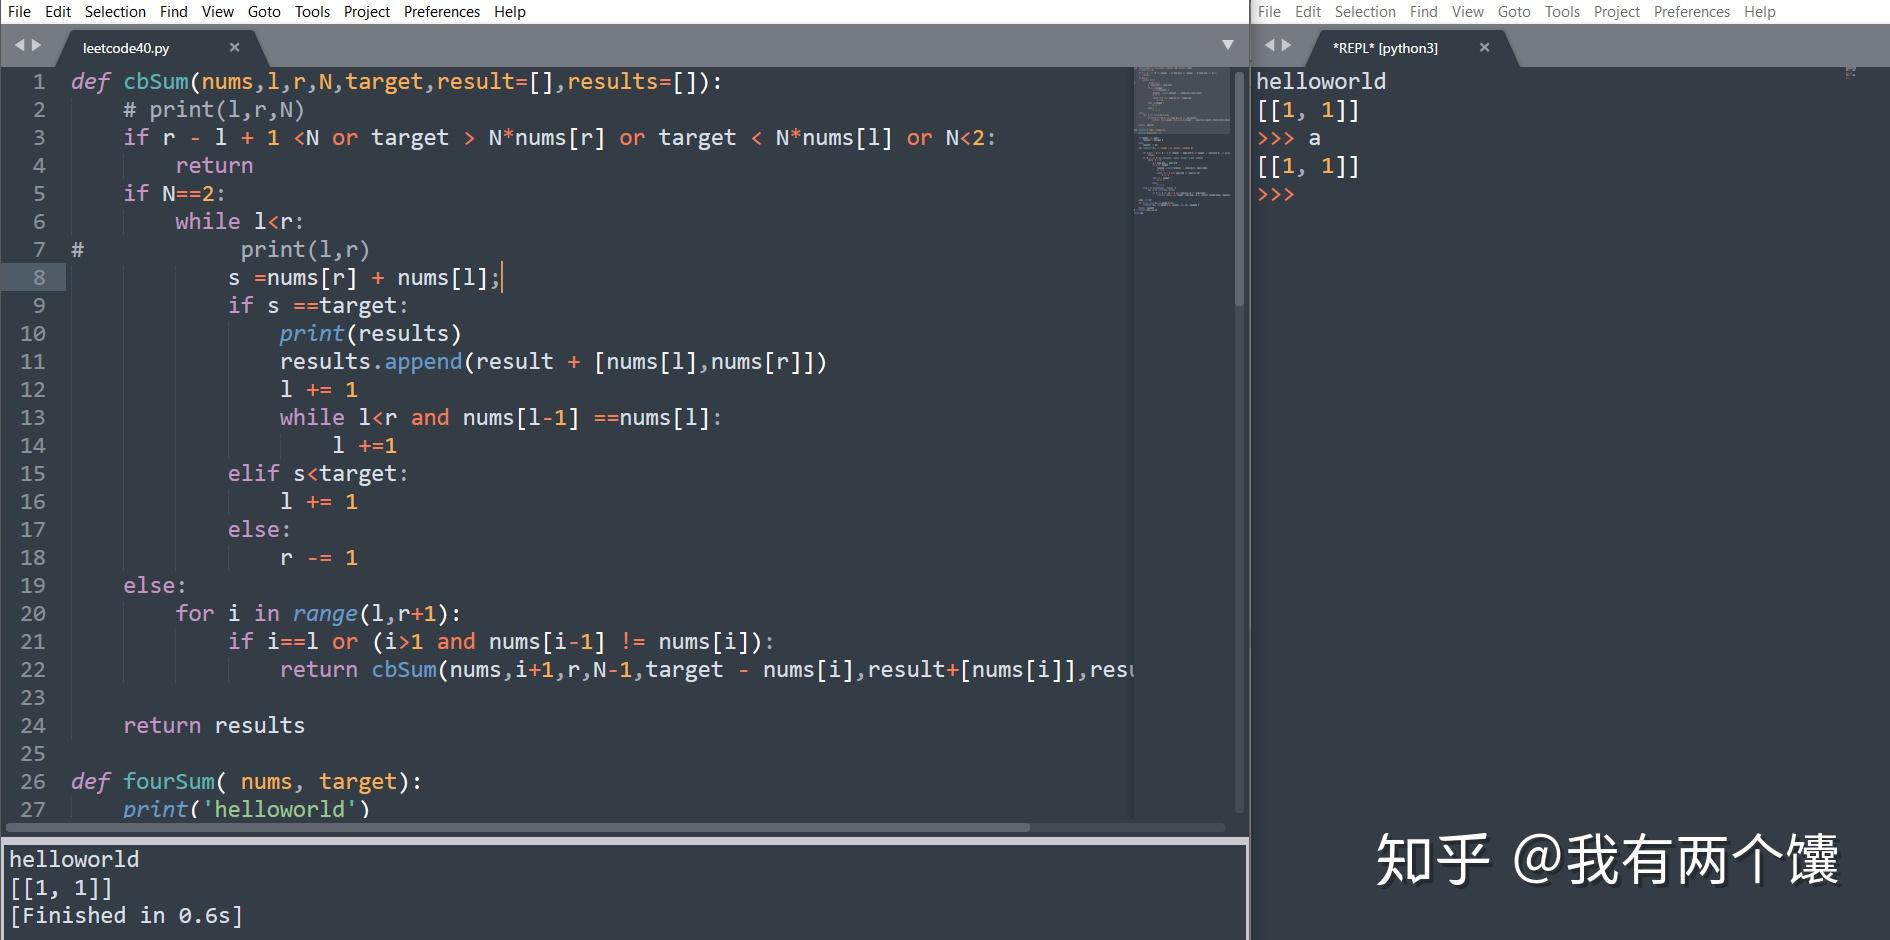The image size is (1890, 940).
Task: Click the REPL prompt after >>>
Action: click(x=1320, y=194)
